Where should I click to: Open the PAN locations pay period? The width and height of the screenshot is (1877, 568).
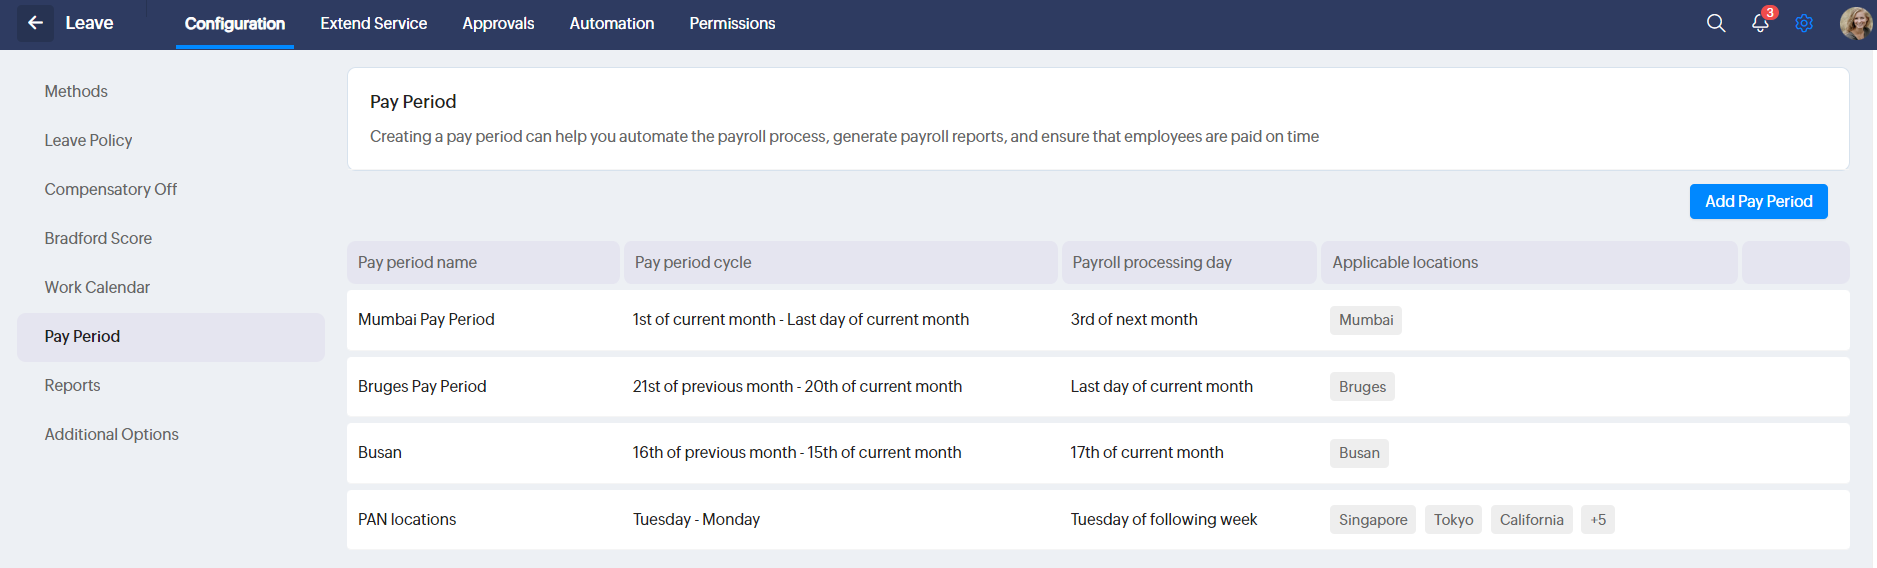pos(407,520)
